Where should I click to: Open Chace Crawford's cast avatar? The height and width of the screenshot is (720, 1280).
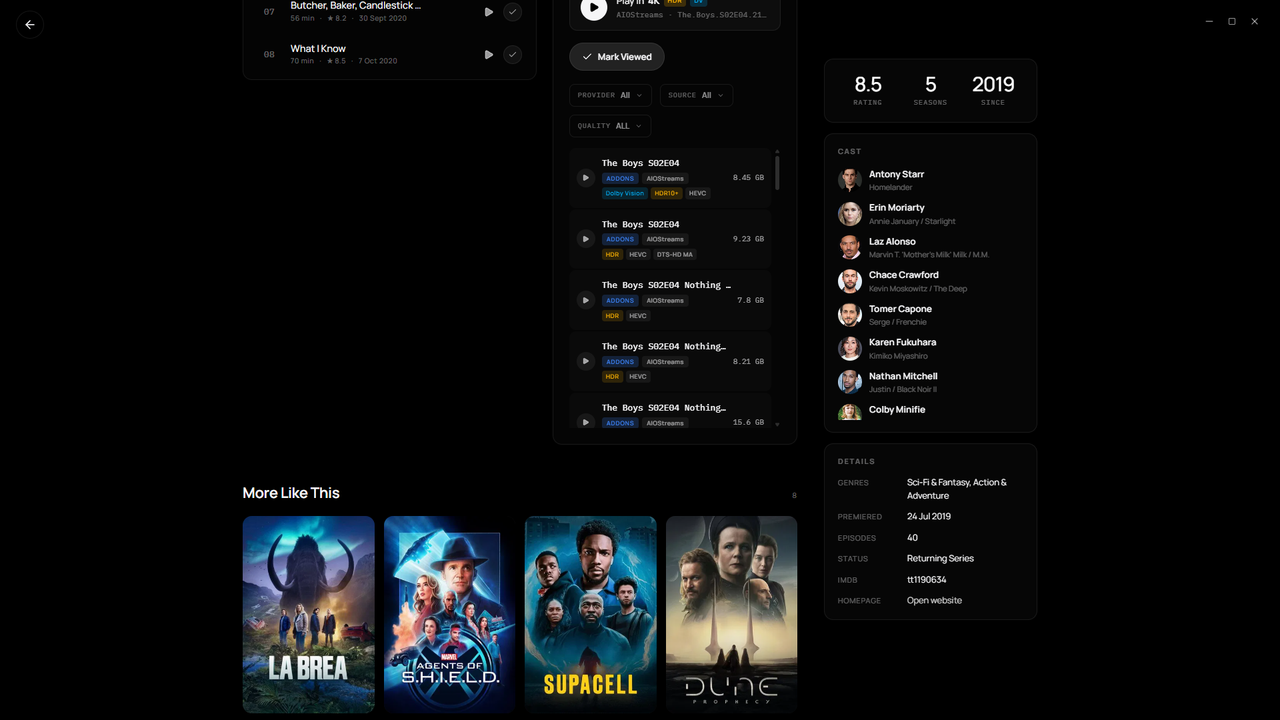(x=850, y=281)
